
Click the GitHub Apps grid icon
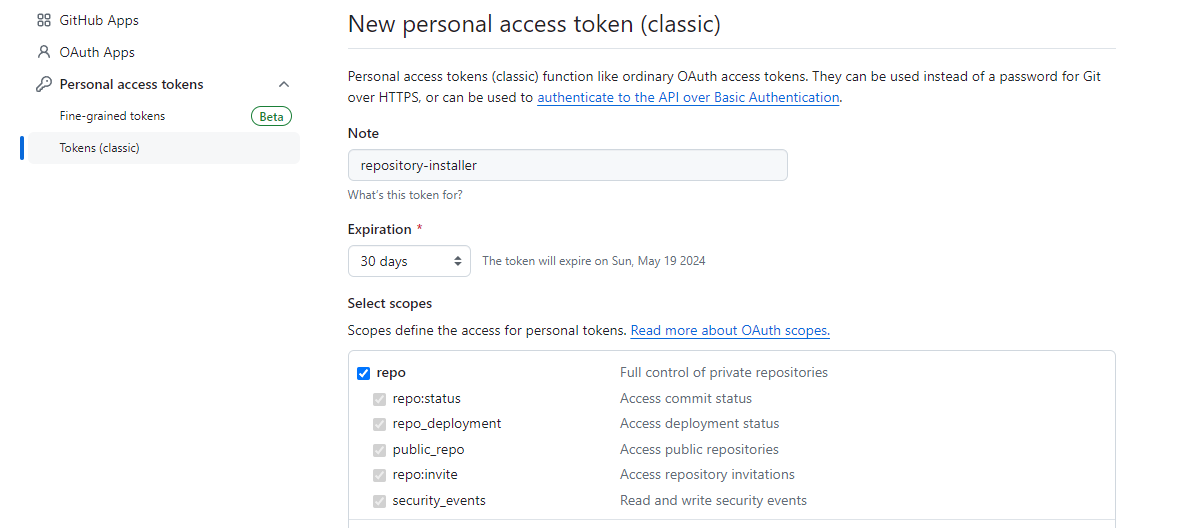point(43,20)
